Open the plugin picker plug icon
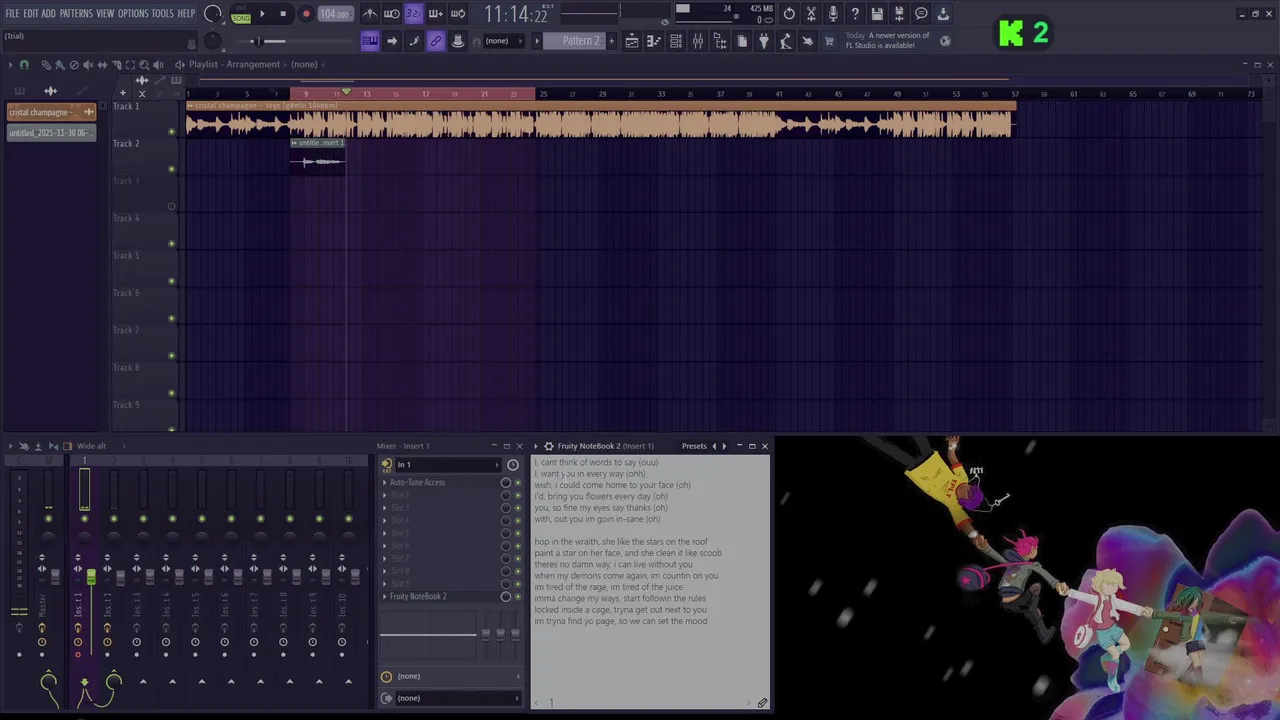This screenshot has height=720, width=1280. pyautogui.click(x=764, y=41)
